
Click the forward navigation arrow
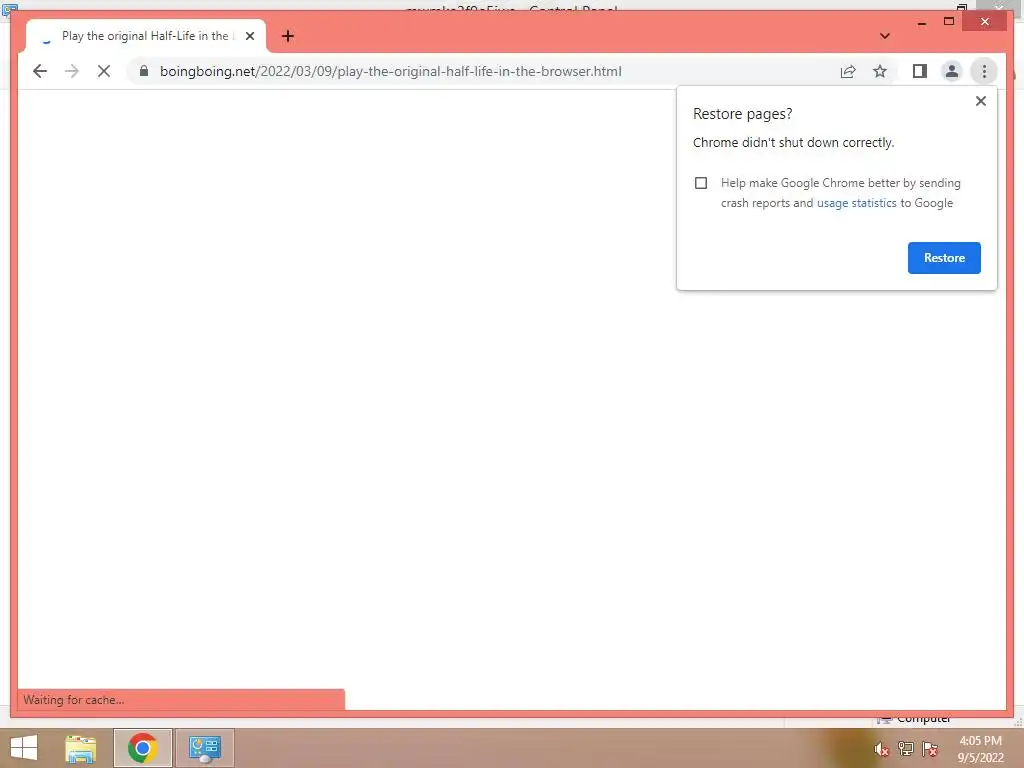[72, 71]
